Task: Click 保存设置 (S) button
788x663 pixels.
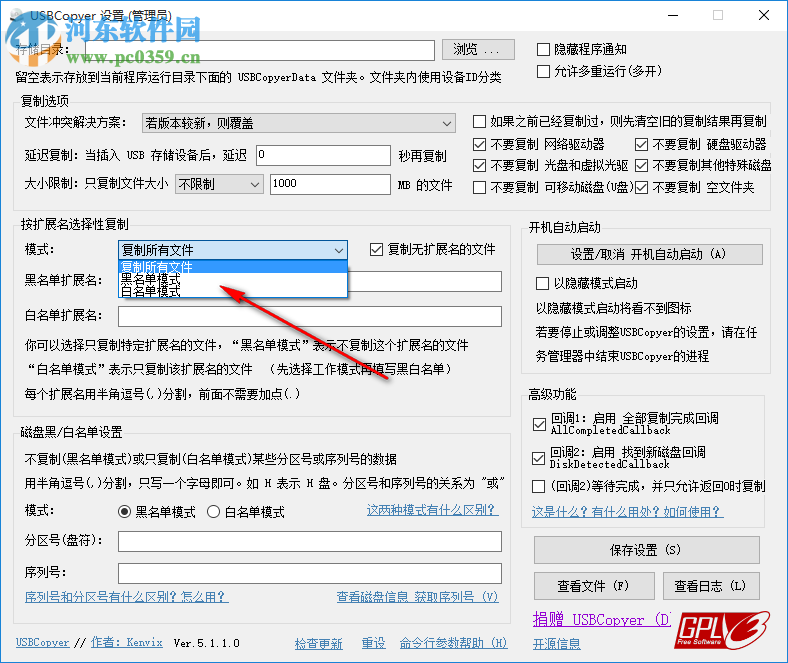Action: [646, 550]
